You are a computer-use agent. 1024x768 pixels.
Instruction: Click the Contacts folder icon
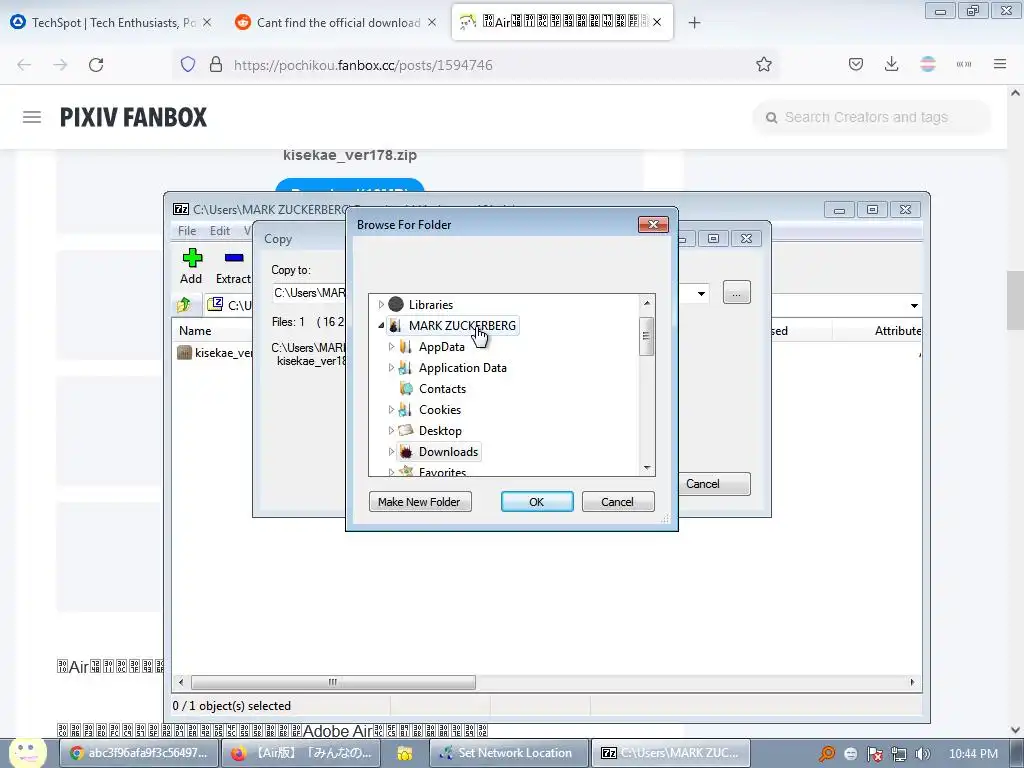pos(406,389)
